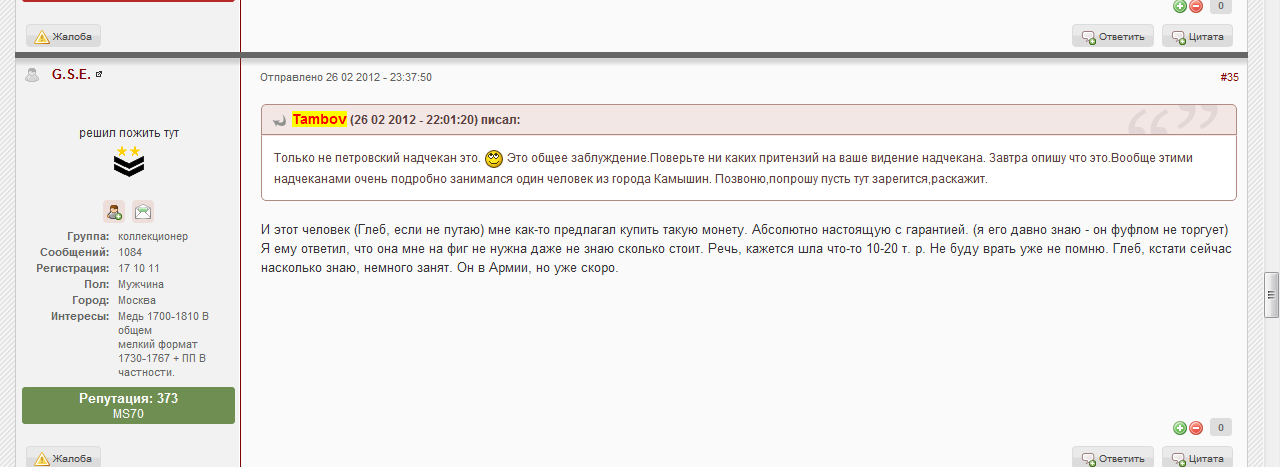Click the grey user status icon beside G.S.E.
1280x467 pixels.
coord(32,75)
